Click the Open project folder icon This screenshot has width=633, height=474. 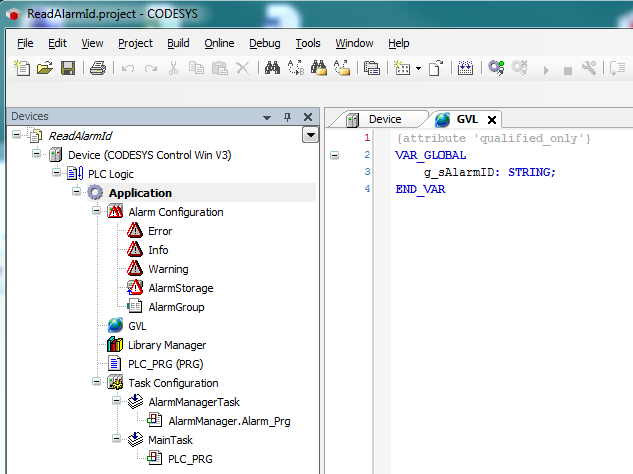[x=45, y=68]
